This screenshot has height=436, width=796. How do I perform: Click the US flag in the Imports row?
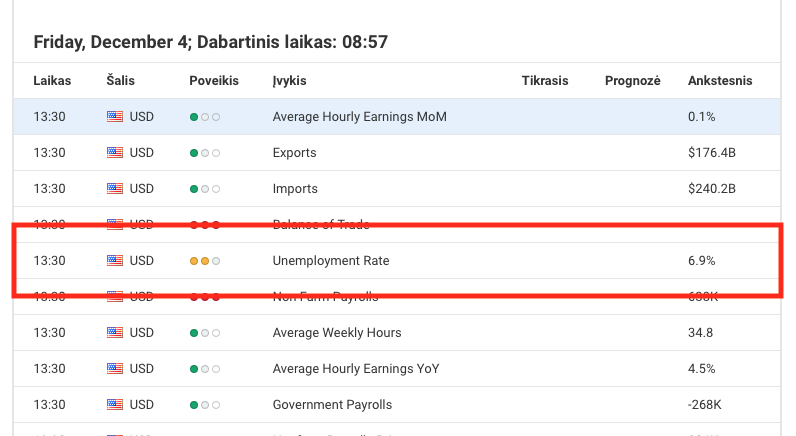pyautogui.click(x=115, y=189)
